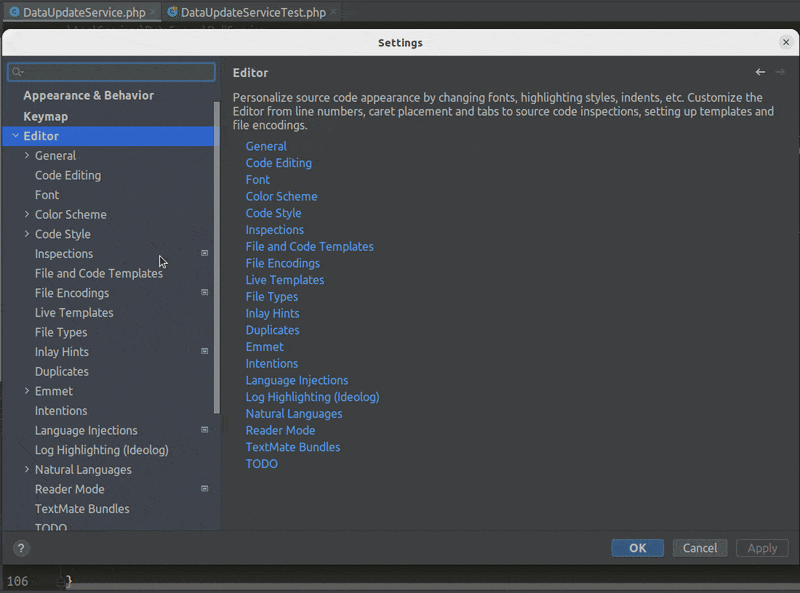This screenshot has height=593, width=800.
Task: Expand the General tree node
Action: point(27,155)
